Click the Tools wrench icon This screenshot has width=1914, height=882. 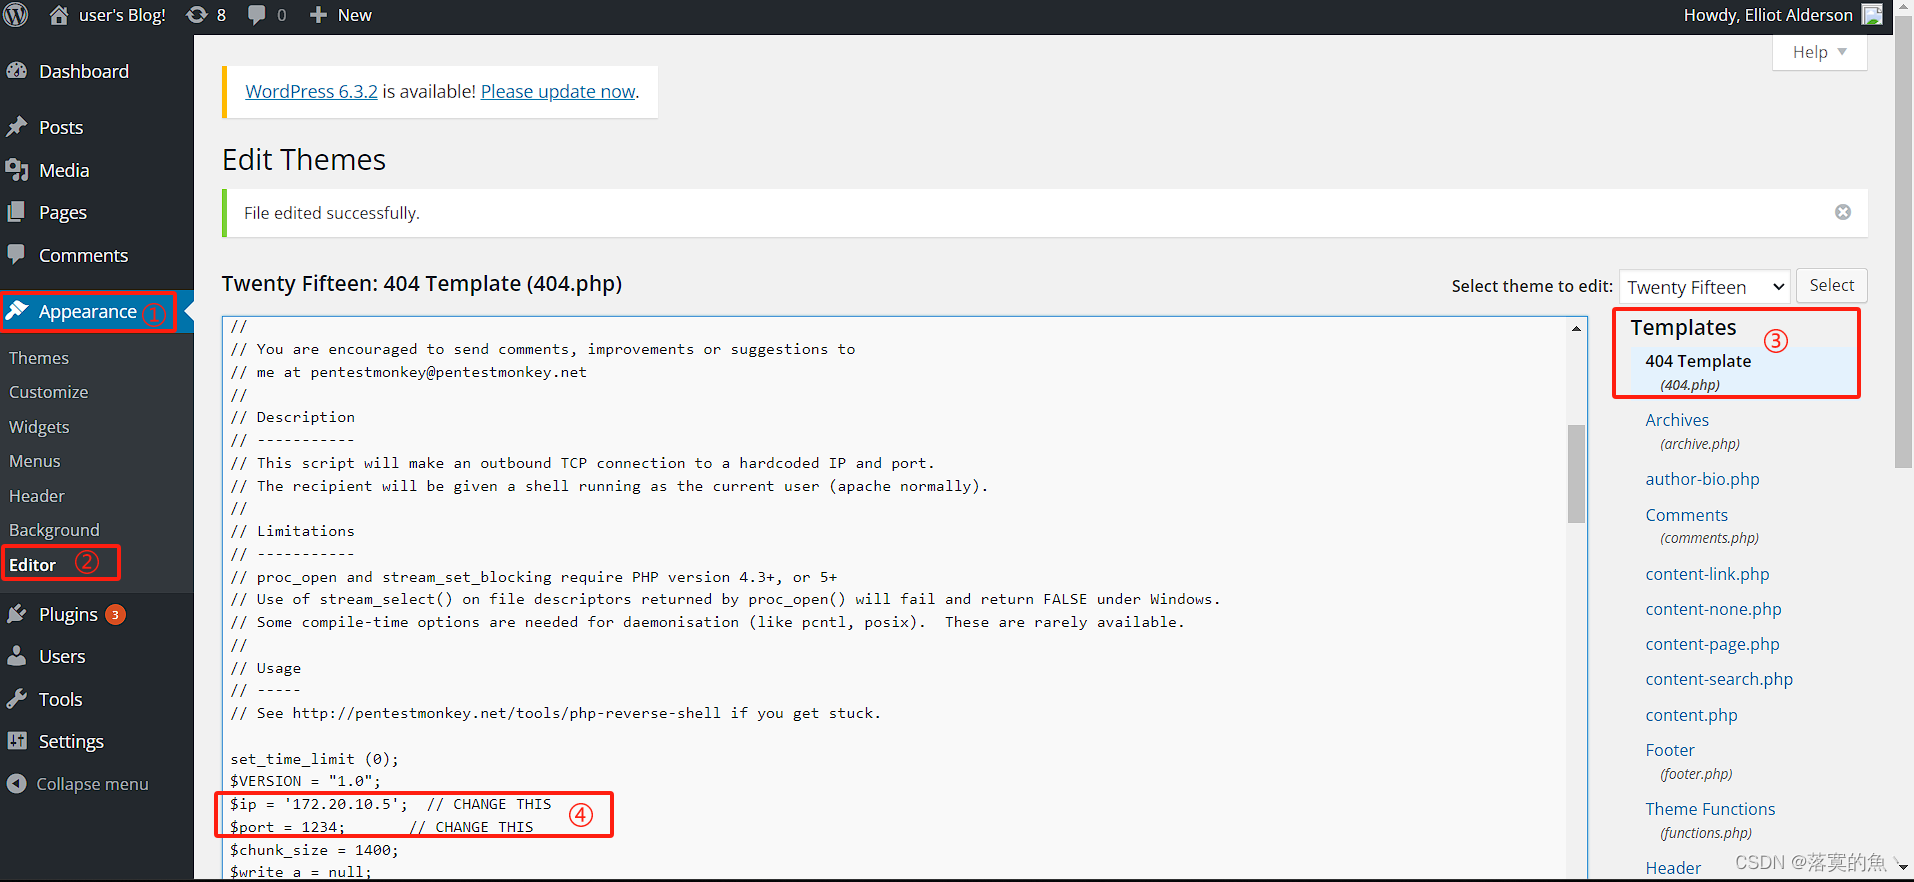tap(17, 699)
